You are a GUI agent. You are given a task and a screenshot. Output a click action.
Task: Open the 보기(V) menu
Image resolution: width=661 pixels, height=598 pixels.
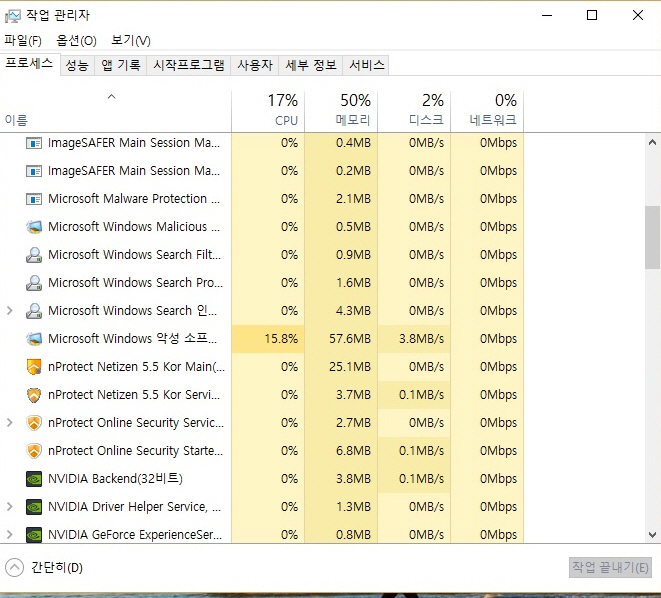point(131,40)
